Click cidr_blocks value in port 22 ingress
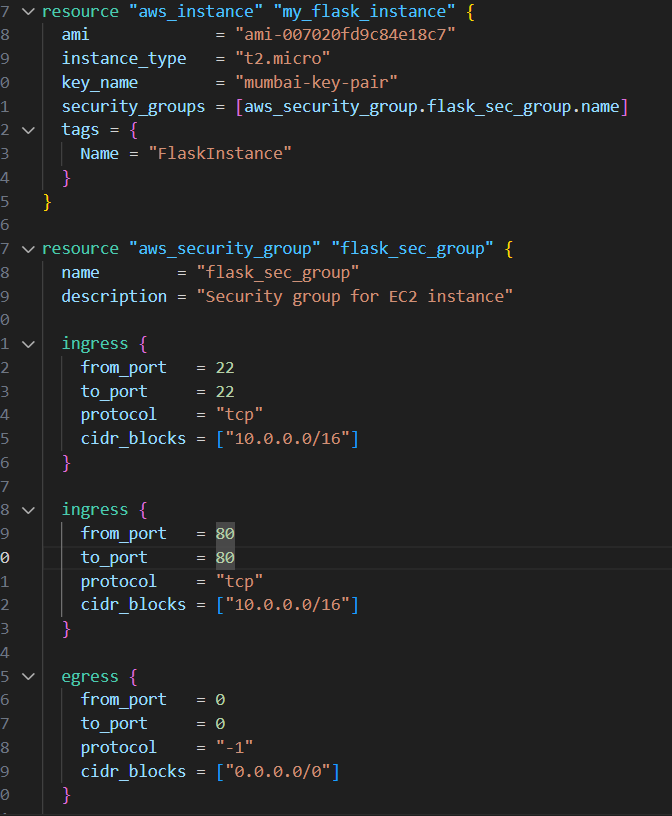 click(x=287, y=439)
